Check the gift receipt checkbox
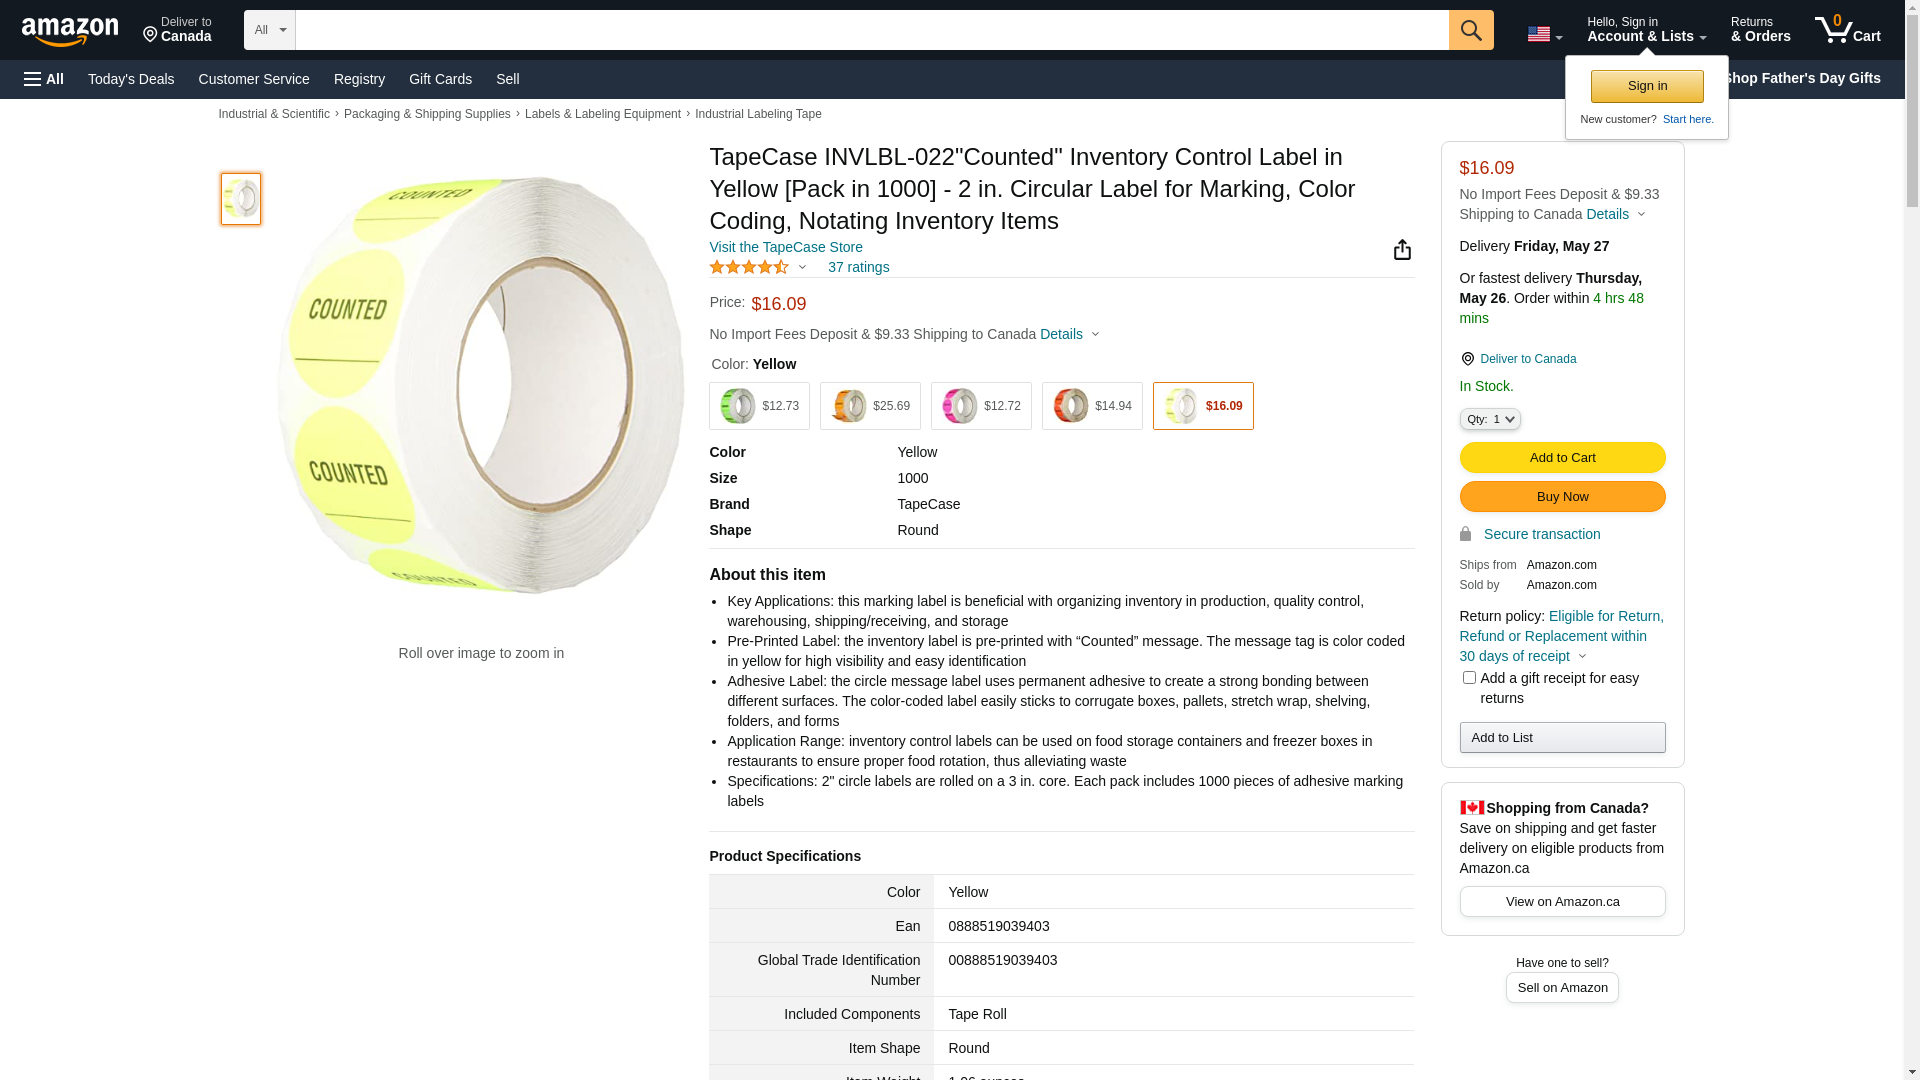Viewport: 1920px width, 1080px height. coord(1469,678)
